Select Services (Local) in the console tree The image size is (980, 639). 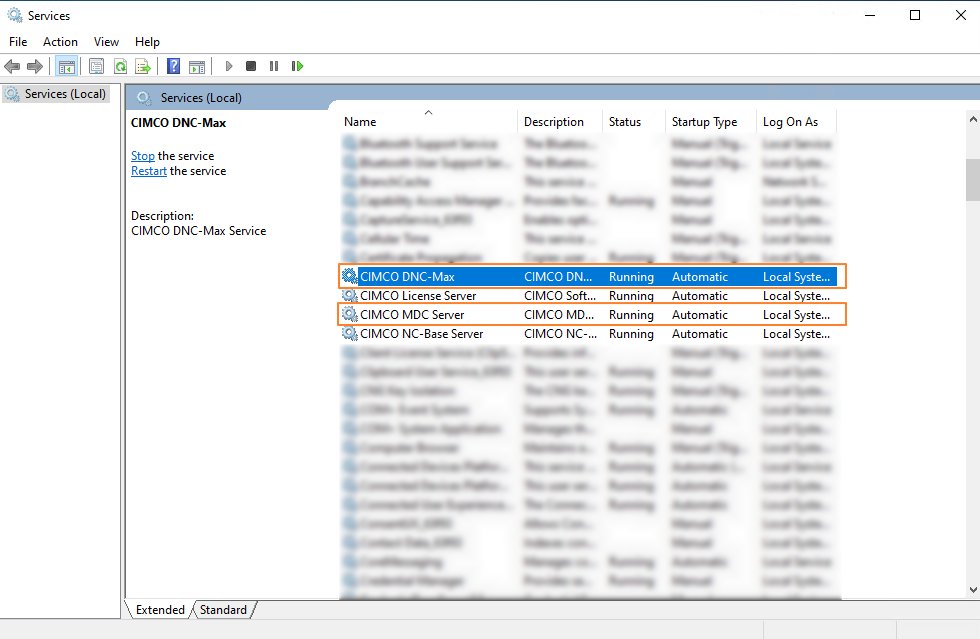click(65, 94)
